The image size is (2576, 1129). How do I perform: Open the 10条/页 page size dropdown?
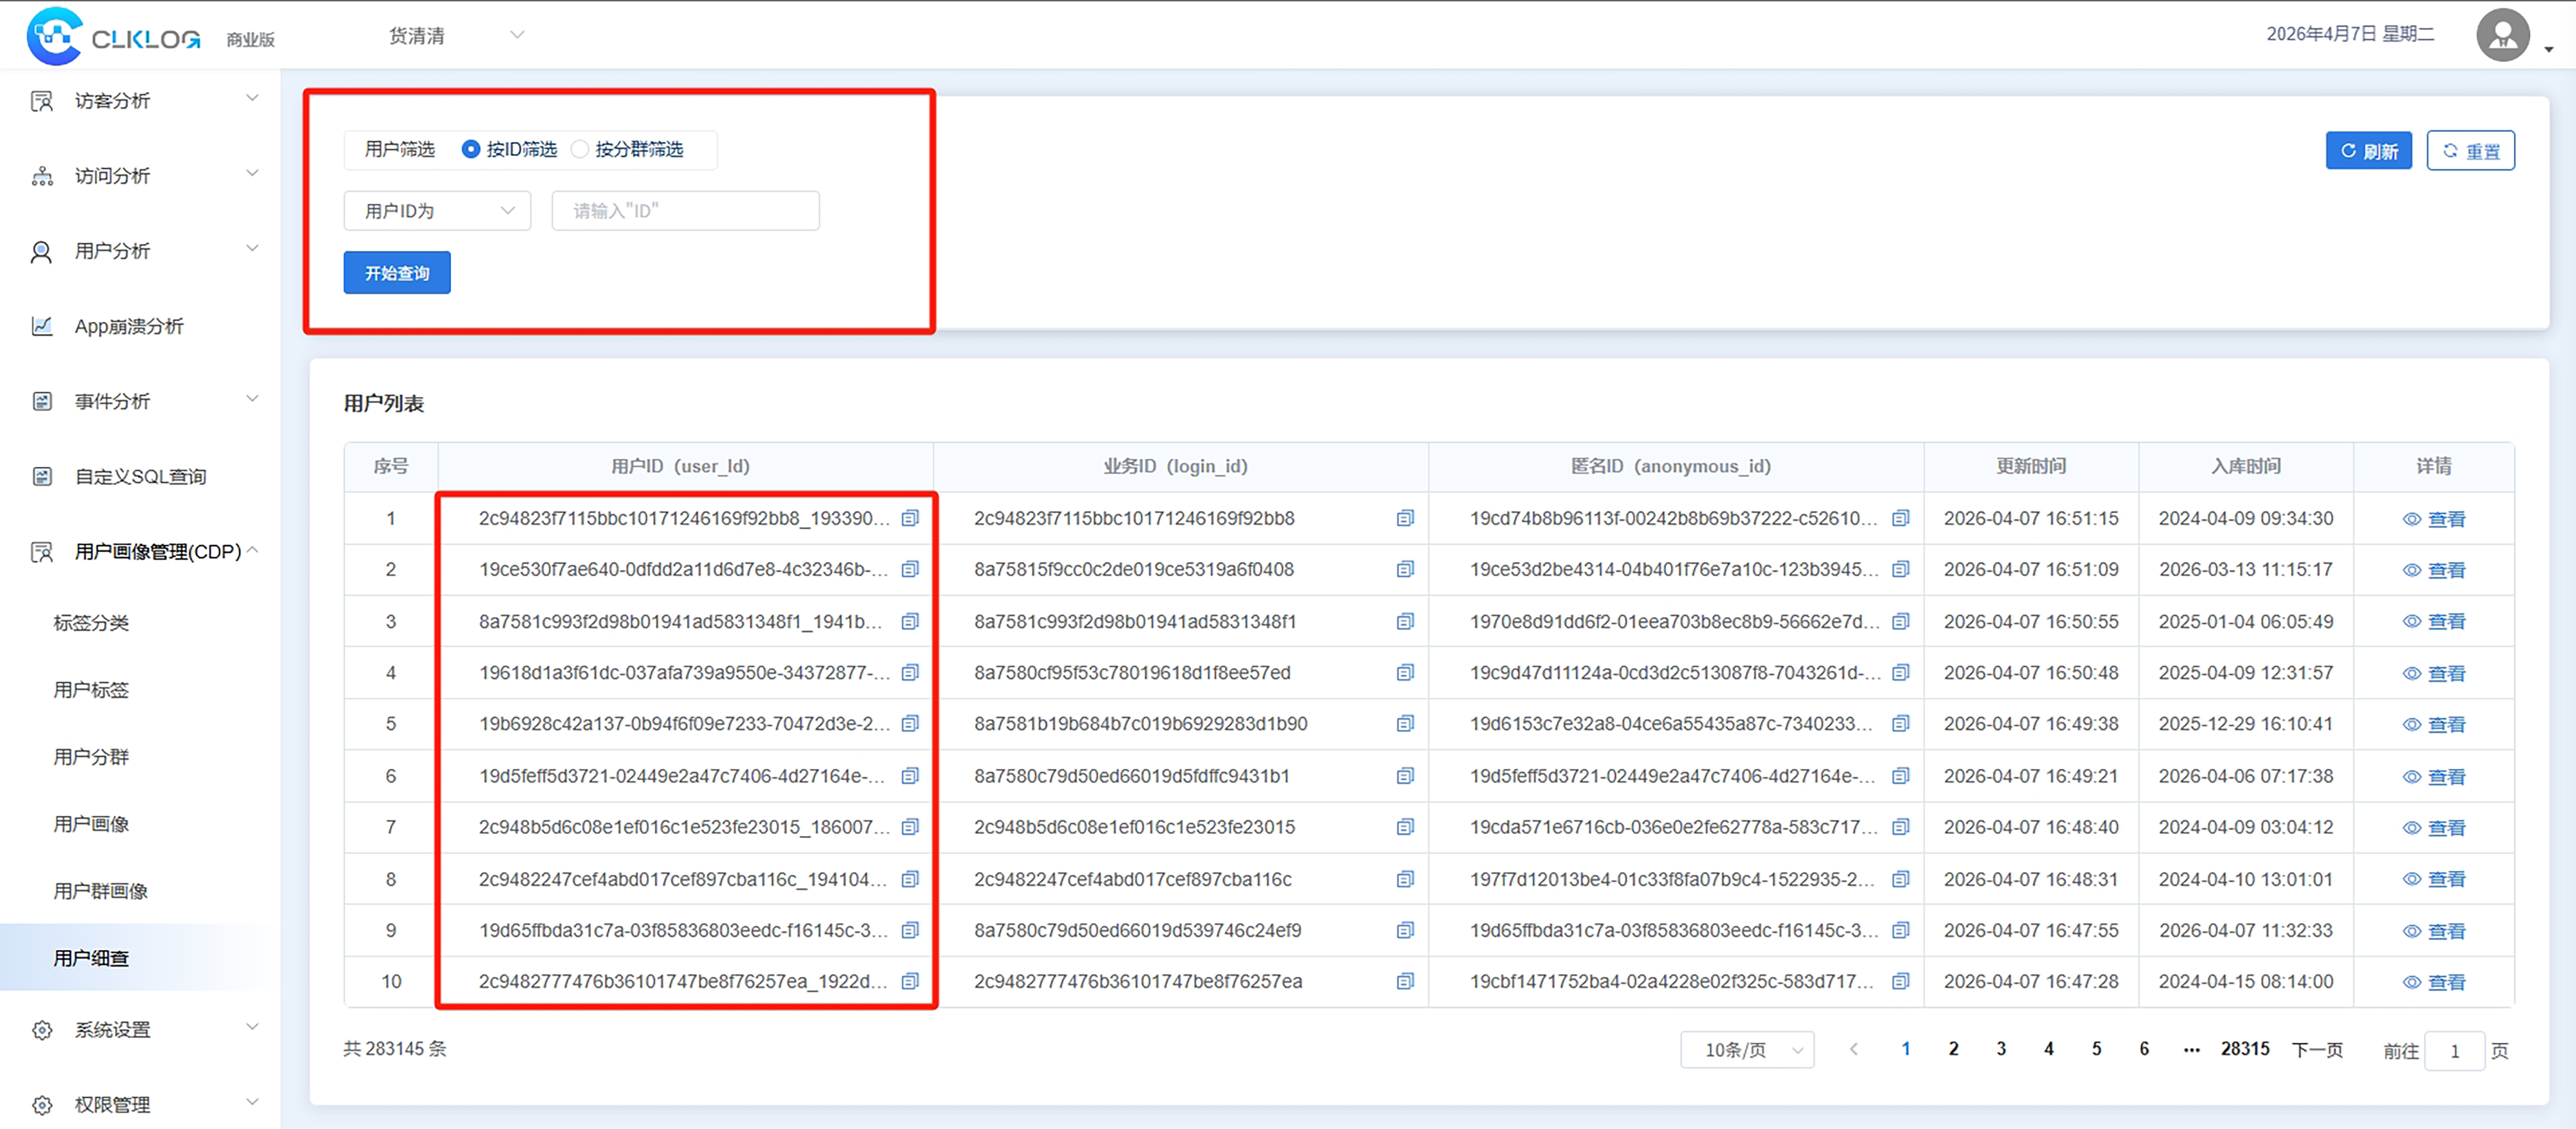[1746, 1050]
